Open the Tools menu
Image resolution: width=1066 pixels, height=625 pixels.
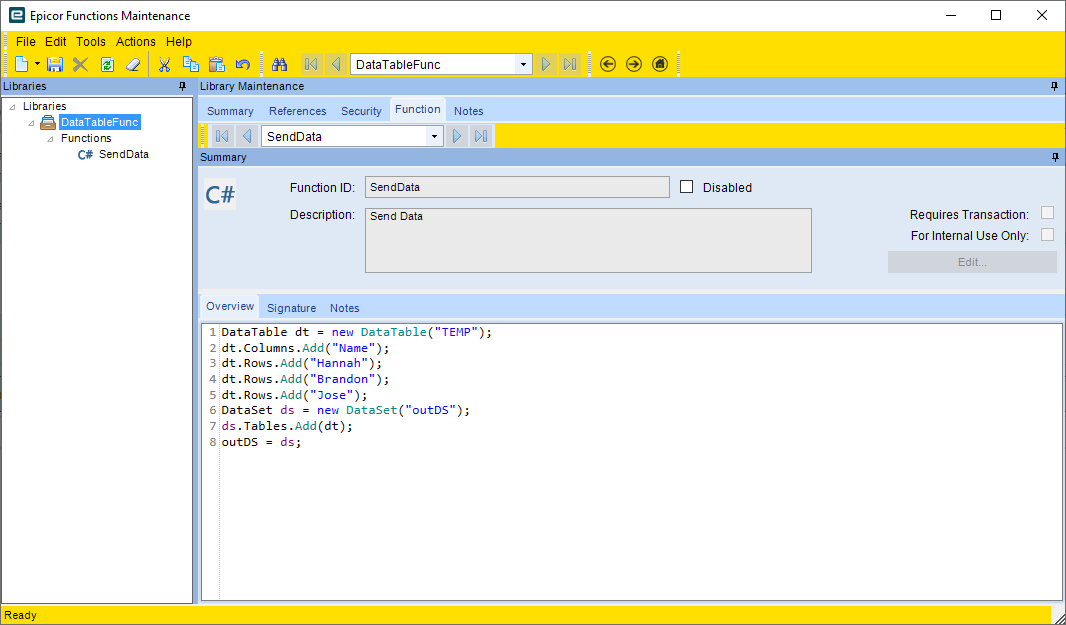[x=90, y=41]
